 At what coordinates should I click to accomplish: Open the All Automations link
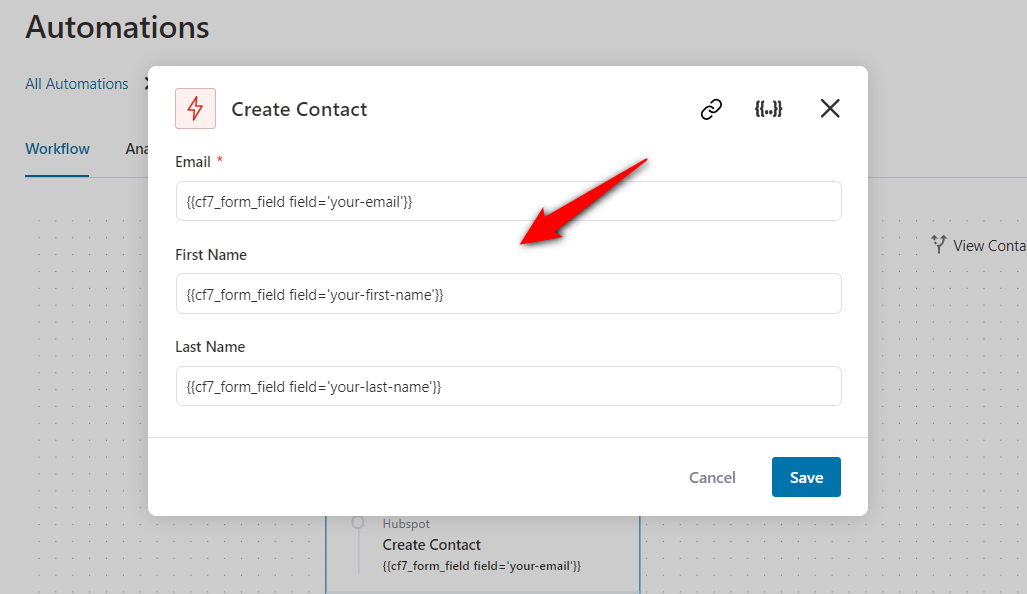pyautogui.click(x=76, y=84)
